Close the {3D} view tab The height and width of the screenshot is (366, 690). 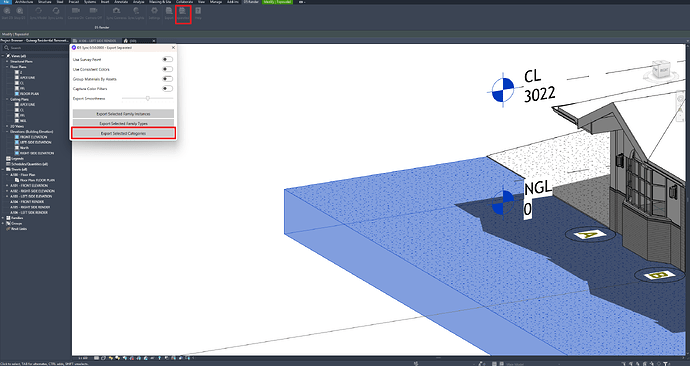[x=154, y=40]
